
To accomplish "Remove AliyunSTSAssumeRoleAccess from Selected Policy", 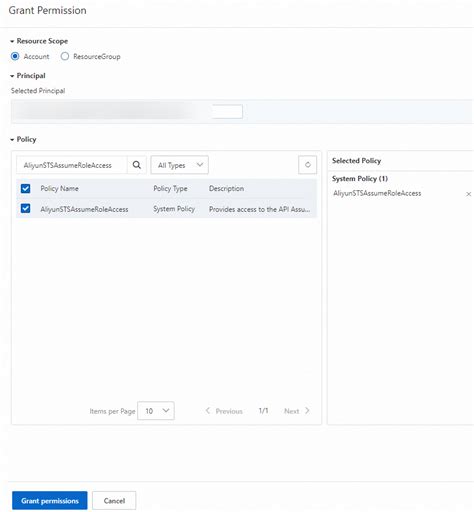I will click(x=468, y=194).
